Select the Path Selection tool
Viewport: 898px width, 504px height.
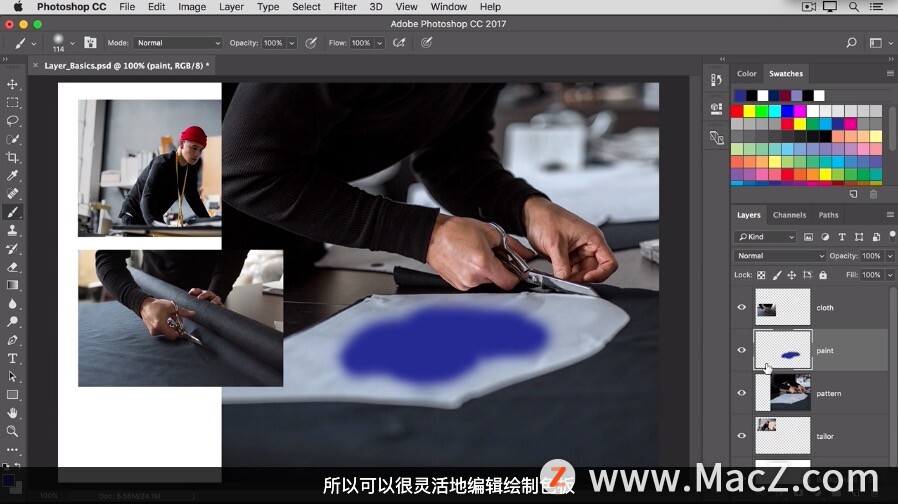[12, 376]
